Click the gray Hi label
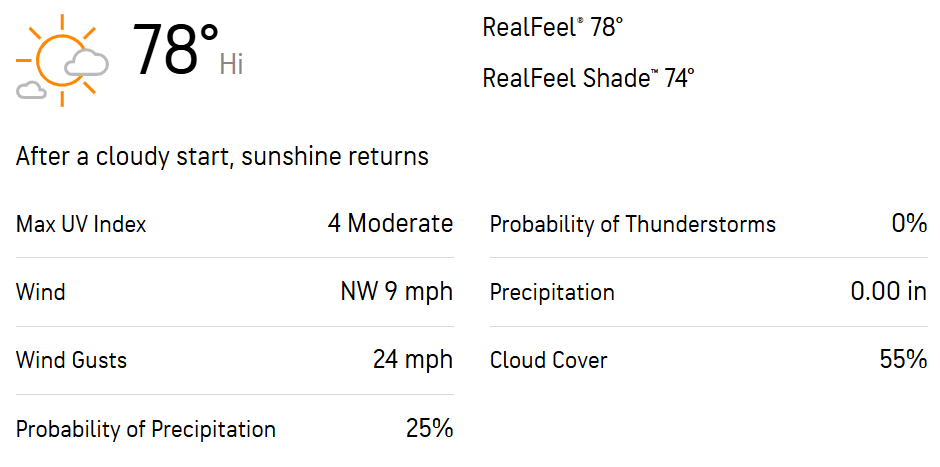 point(231,64)
